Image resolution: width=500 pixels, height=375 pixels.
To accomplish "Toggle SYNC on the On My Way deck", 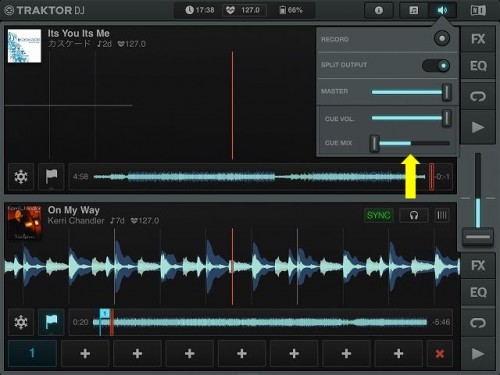I will (379, 216).
